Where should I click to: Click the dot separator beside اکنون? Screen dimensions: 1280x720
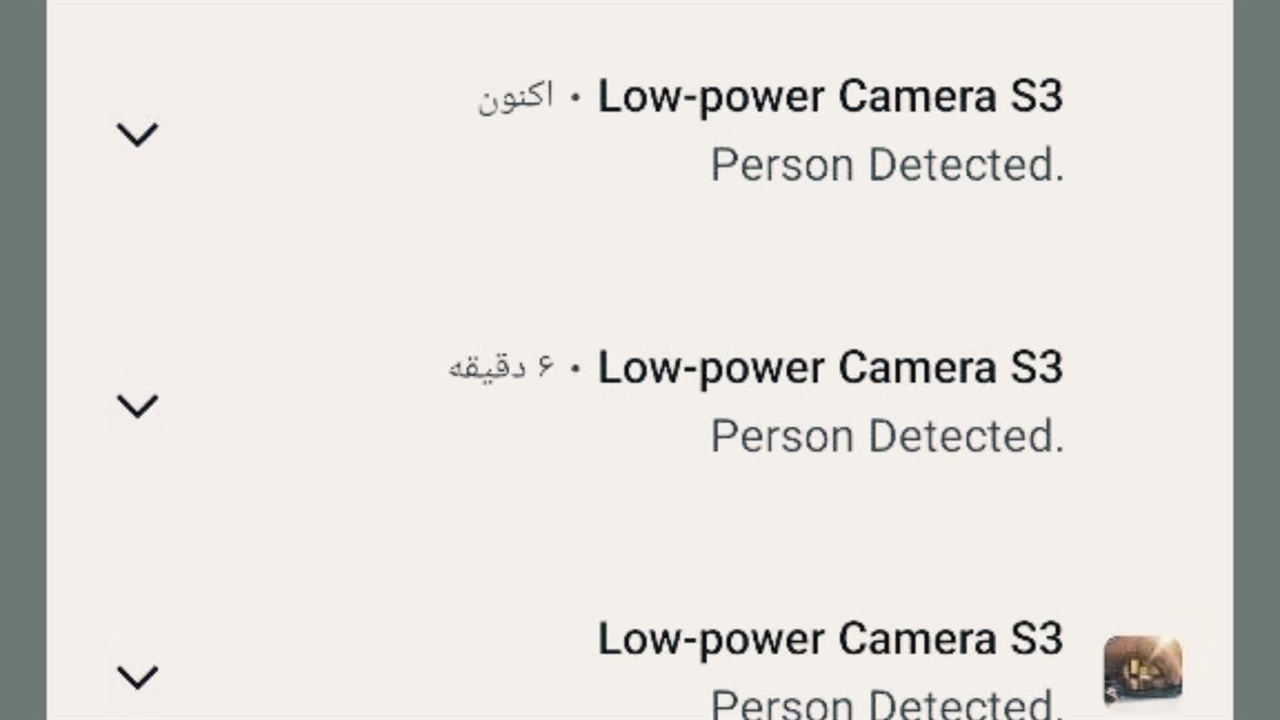pyautogui.click(x=575, y=98)
